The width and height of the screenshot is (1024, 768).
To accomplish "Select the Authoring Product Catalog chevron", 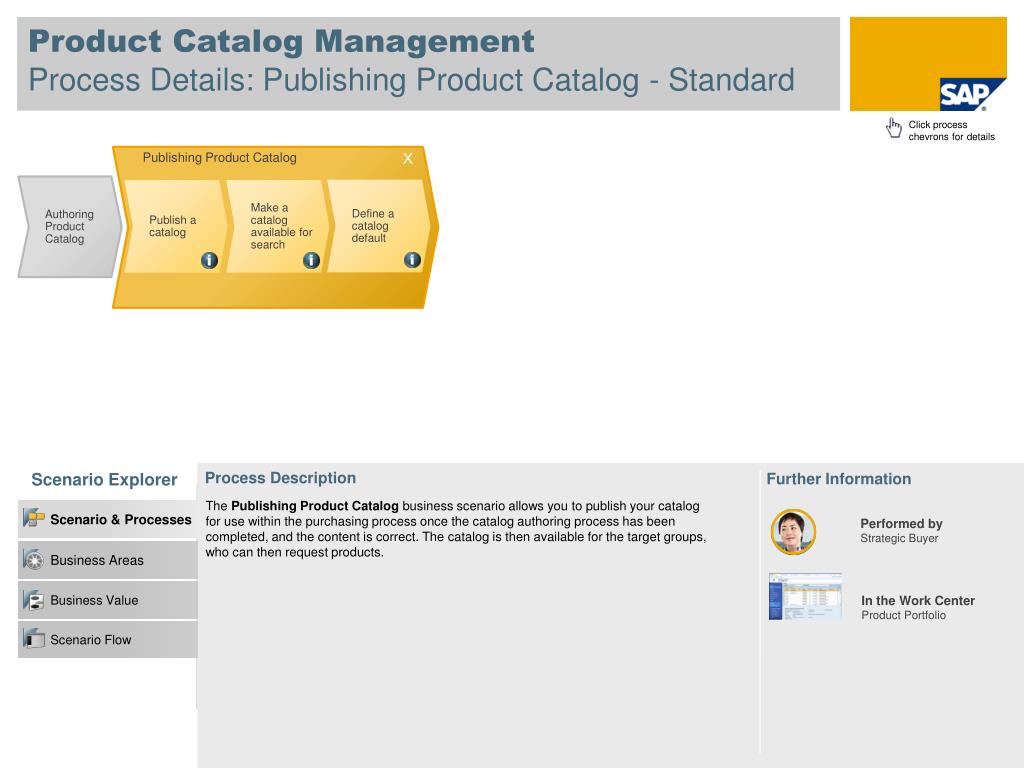I will (x=69, y=227).
